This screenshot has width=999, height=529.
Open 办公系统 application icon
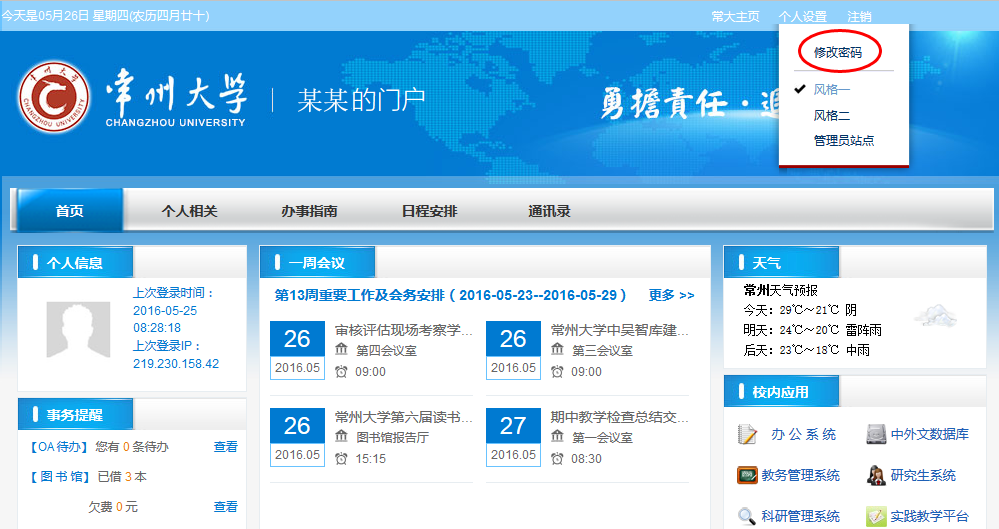(748, 435)
